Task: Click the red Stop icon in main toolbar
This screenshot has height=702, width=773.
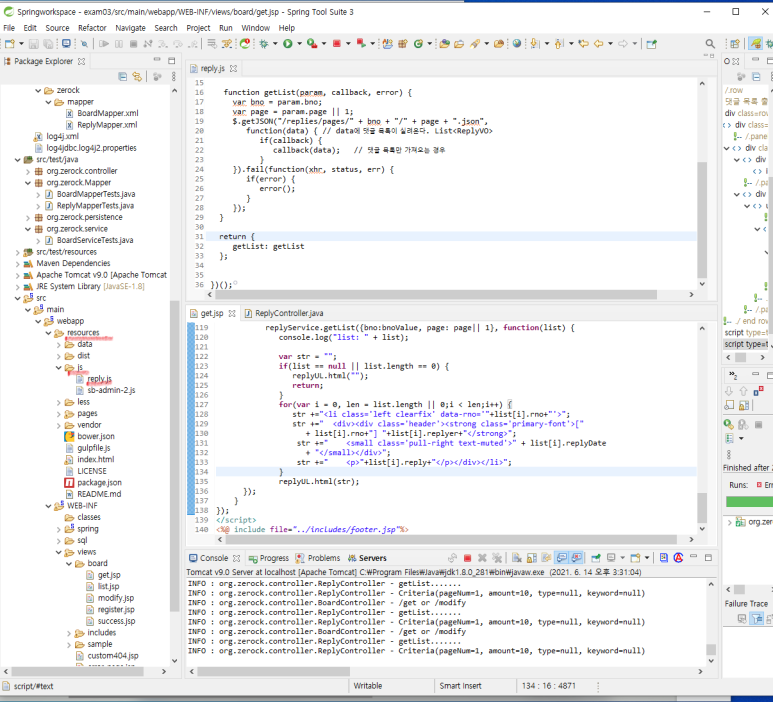Action: tap(337, 44)
